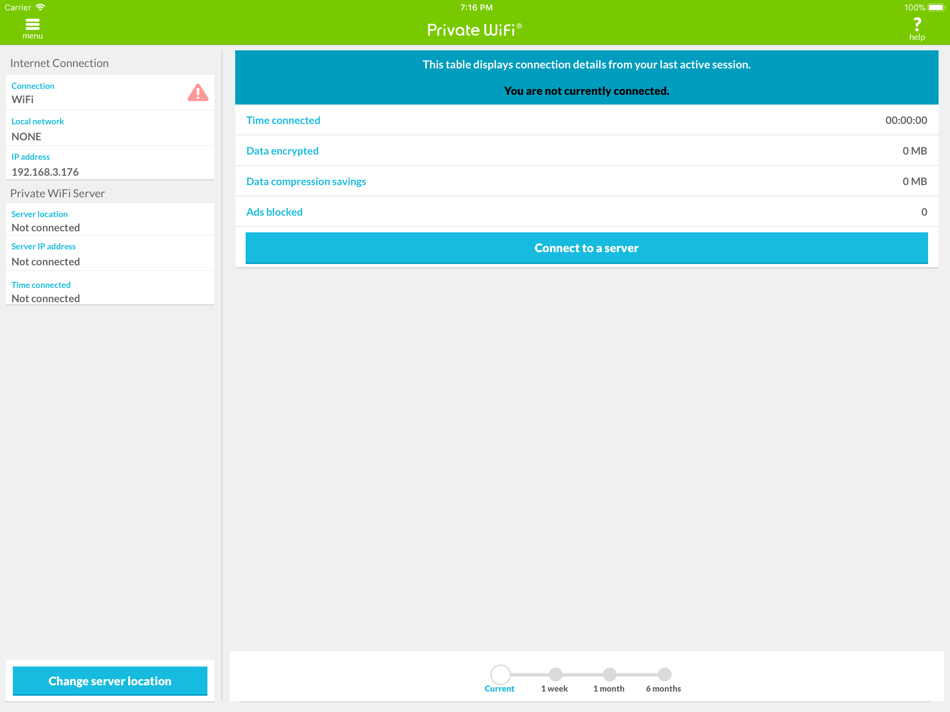The width and height of the screenshot is (950, 712).
Task: Select the 6 months timeline point
Action: click(664, 674)
